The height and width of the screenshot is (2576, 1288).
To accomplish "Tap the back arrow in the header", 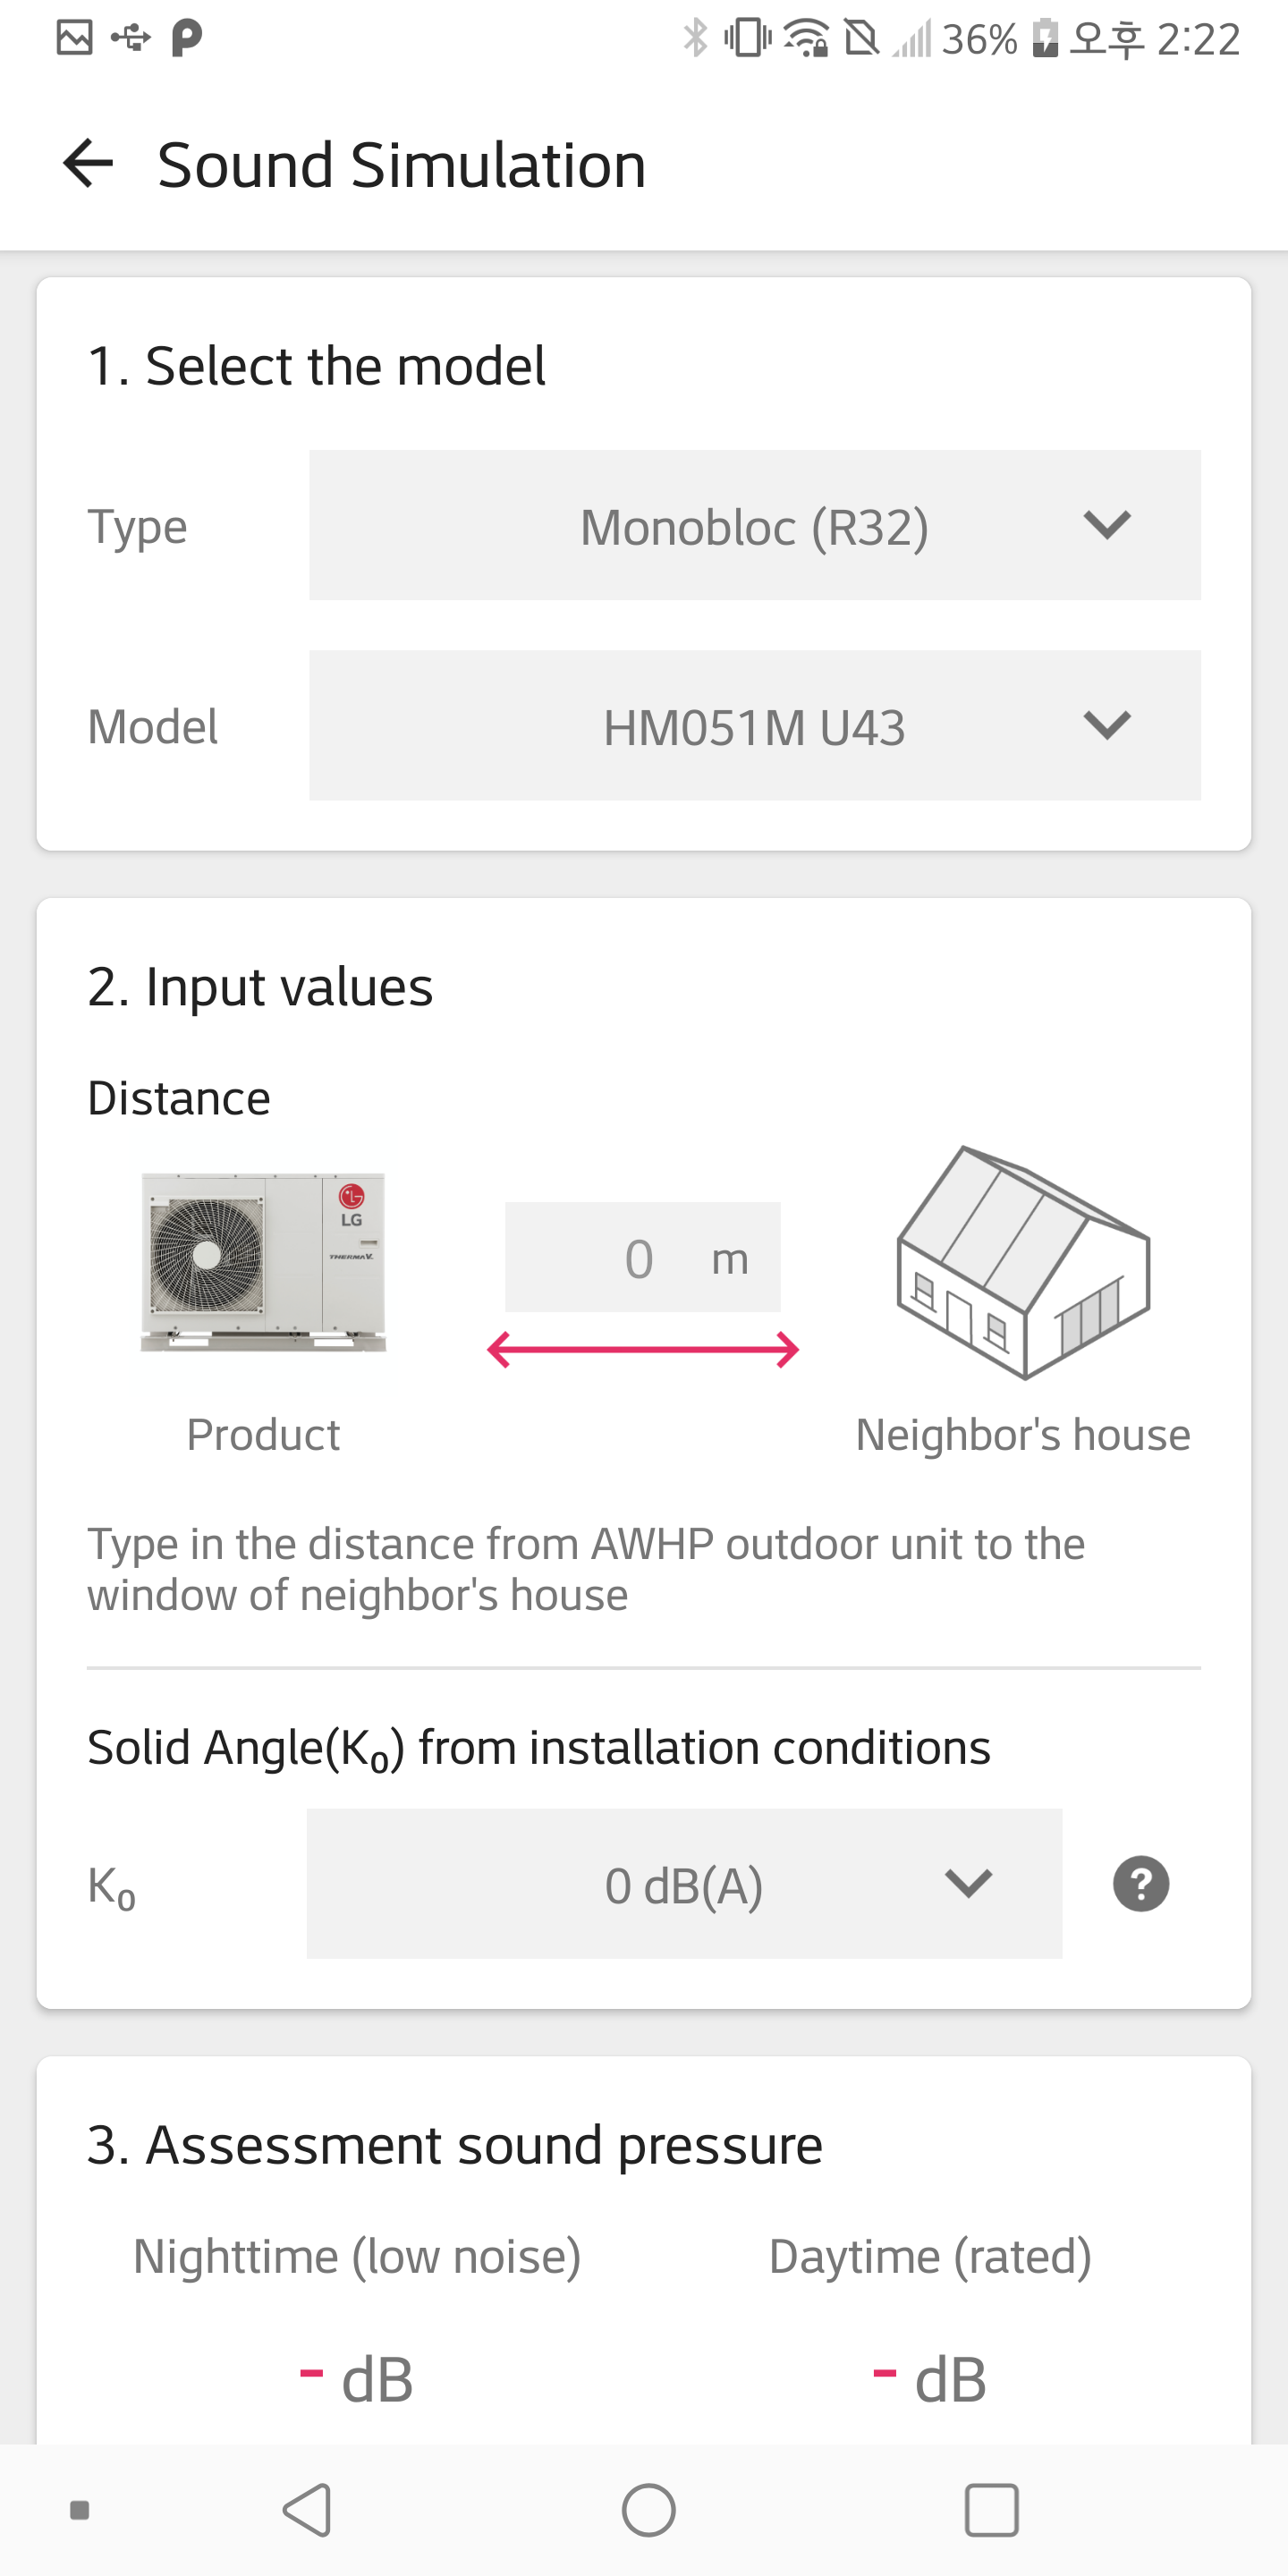I will point(88,164).
